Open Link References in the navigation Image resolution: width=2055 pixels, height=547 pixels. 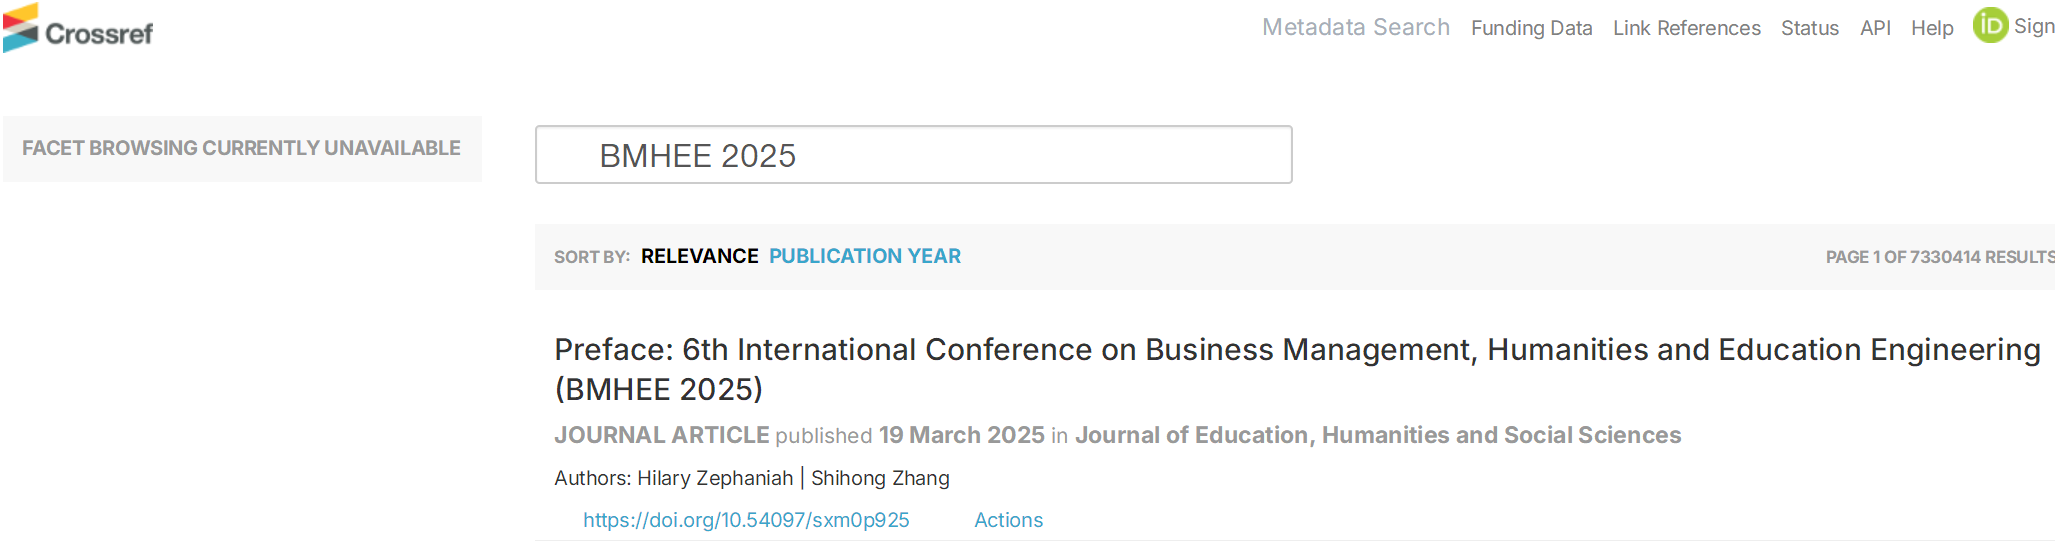(1686, 29)
